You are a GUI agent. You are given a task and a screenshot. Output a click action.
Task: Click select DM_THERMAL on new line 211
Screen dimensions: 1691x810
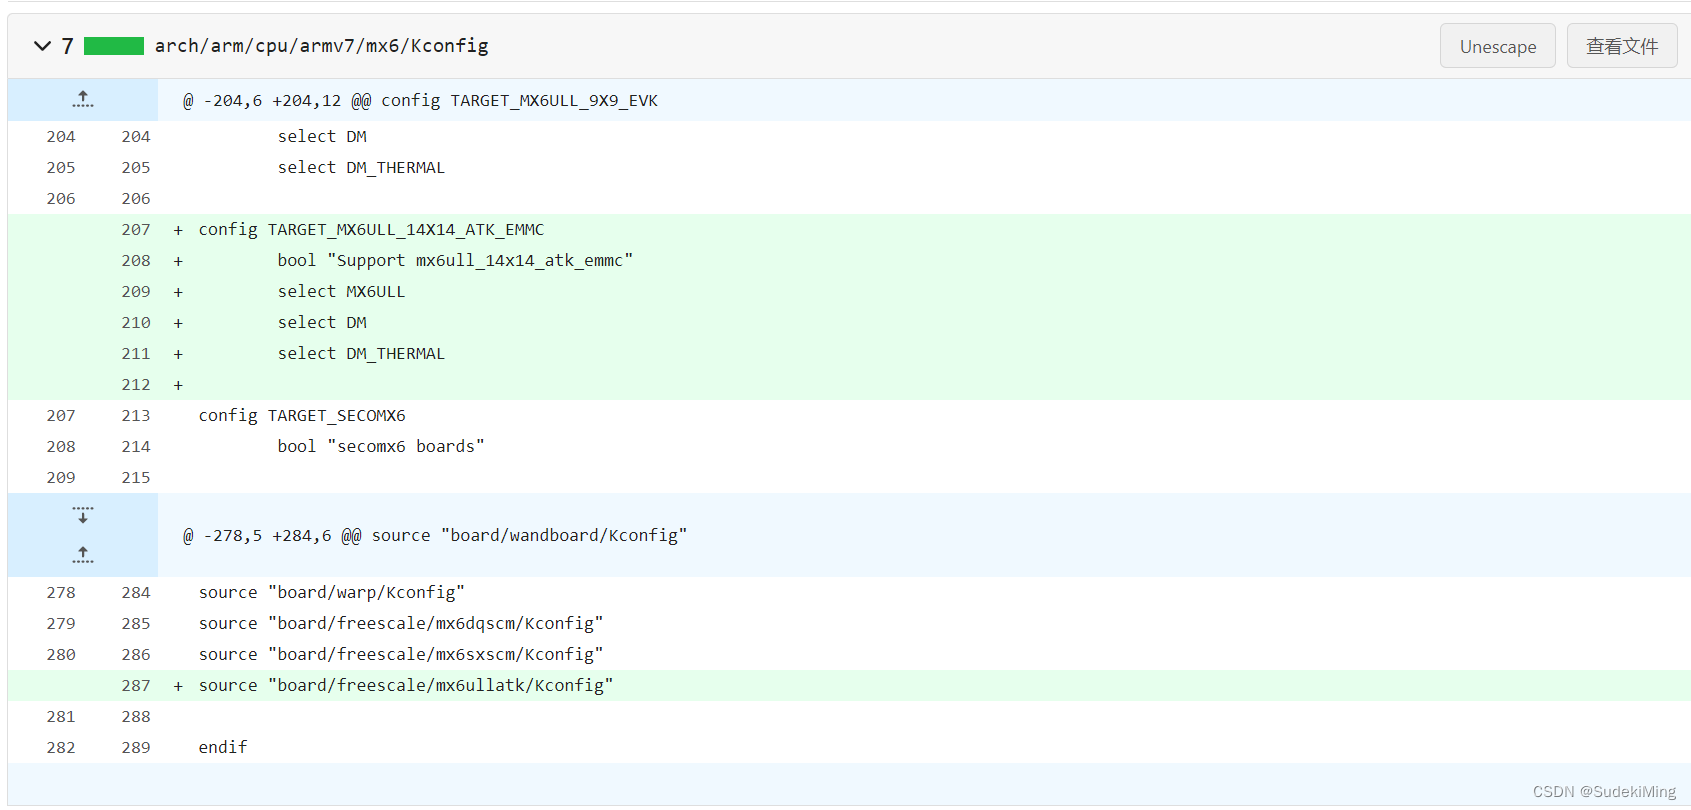point(361,353)
